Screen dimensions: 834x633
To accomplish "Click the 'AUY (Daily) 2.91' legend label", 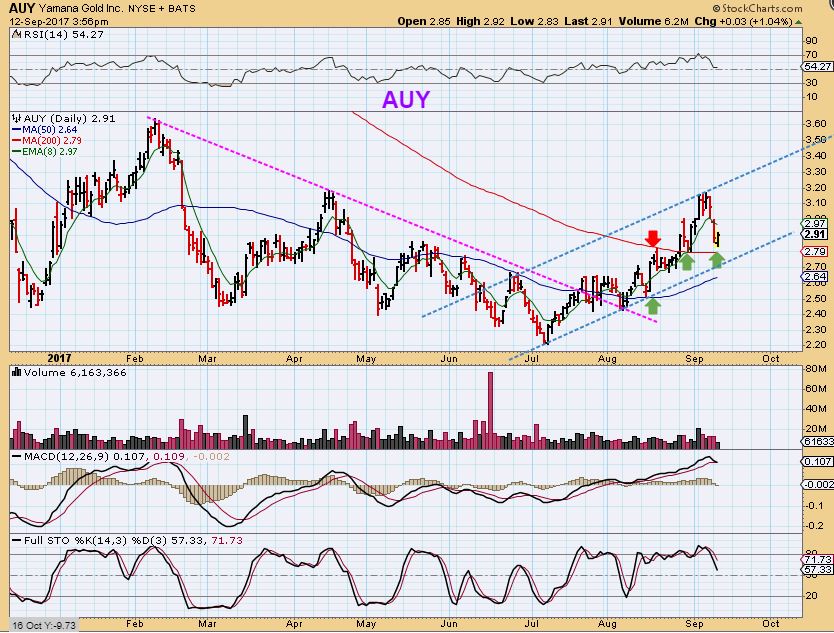I will [69, 118].
